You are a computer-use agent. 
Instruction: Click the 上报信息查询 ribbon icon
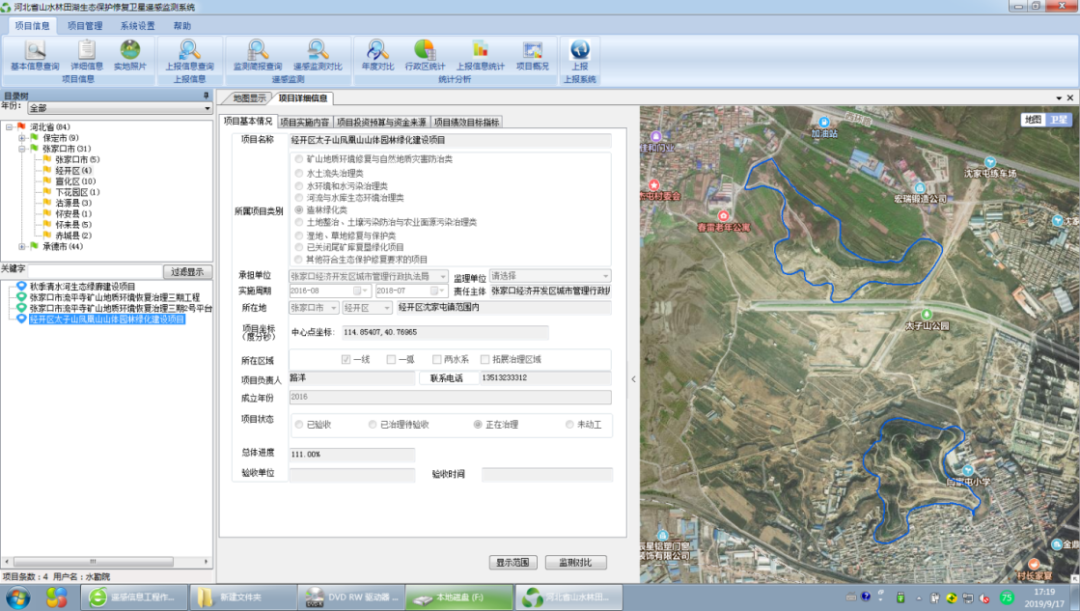click(189, 55)
